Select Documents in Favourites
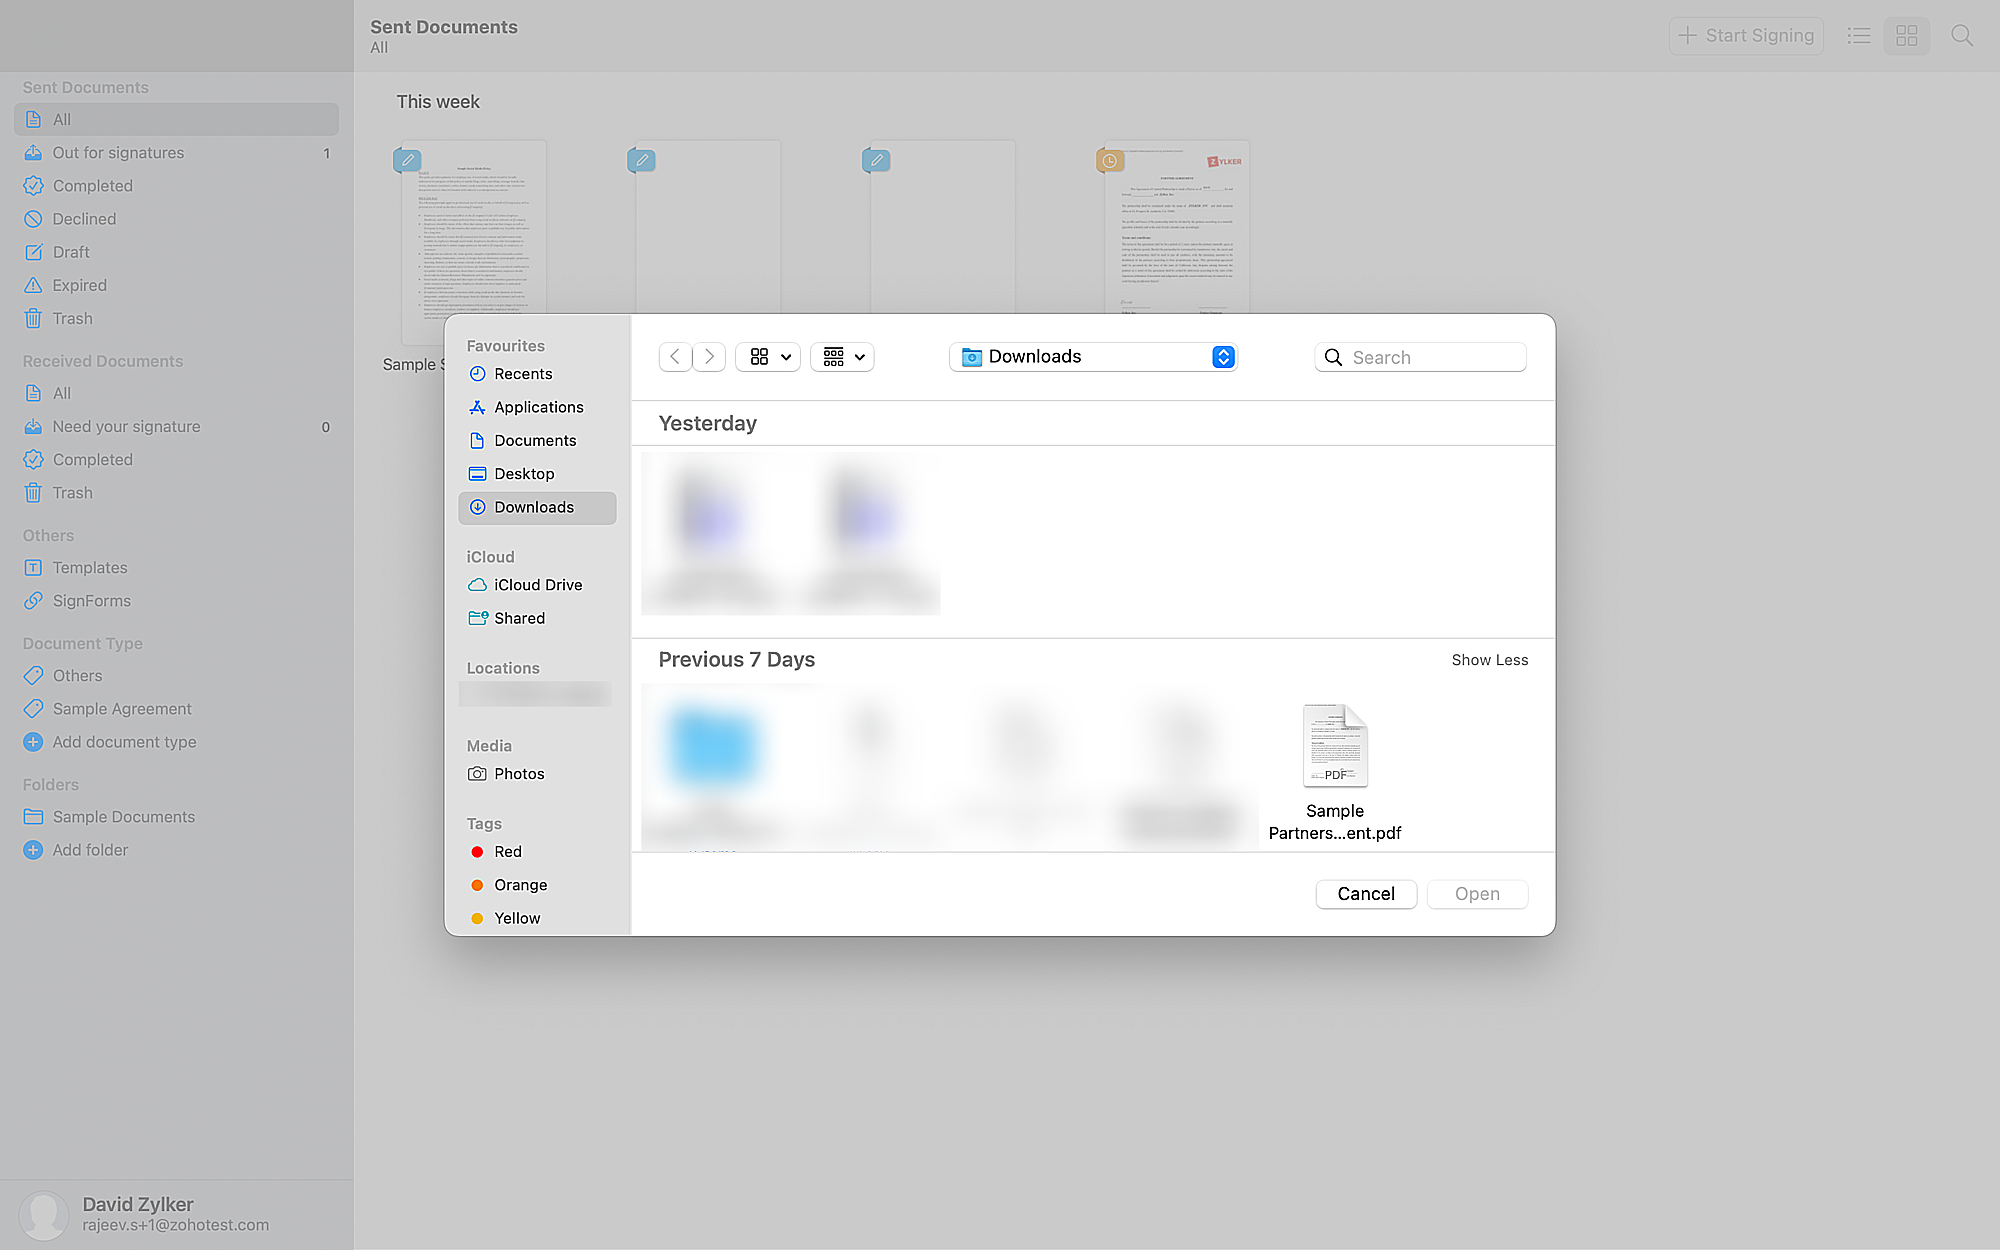2000x1250 pixels. click(535, 441)
